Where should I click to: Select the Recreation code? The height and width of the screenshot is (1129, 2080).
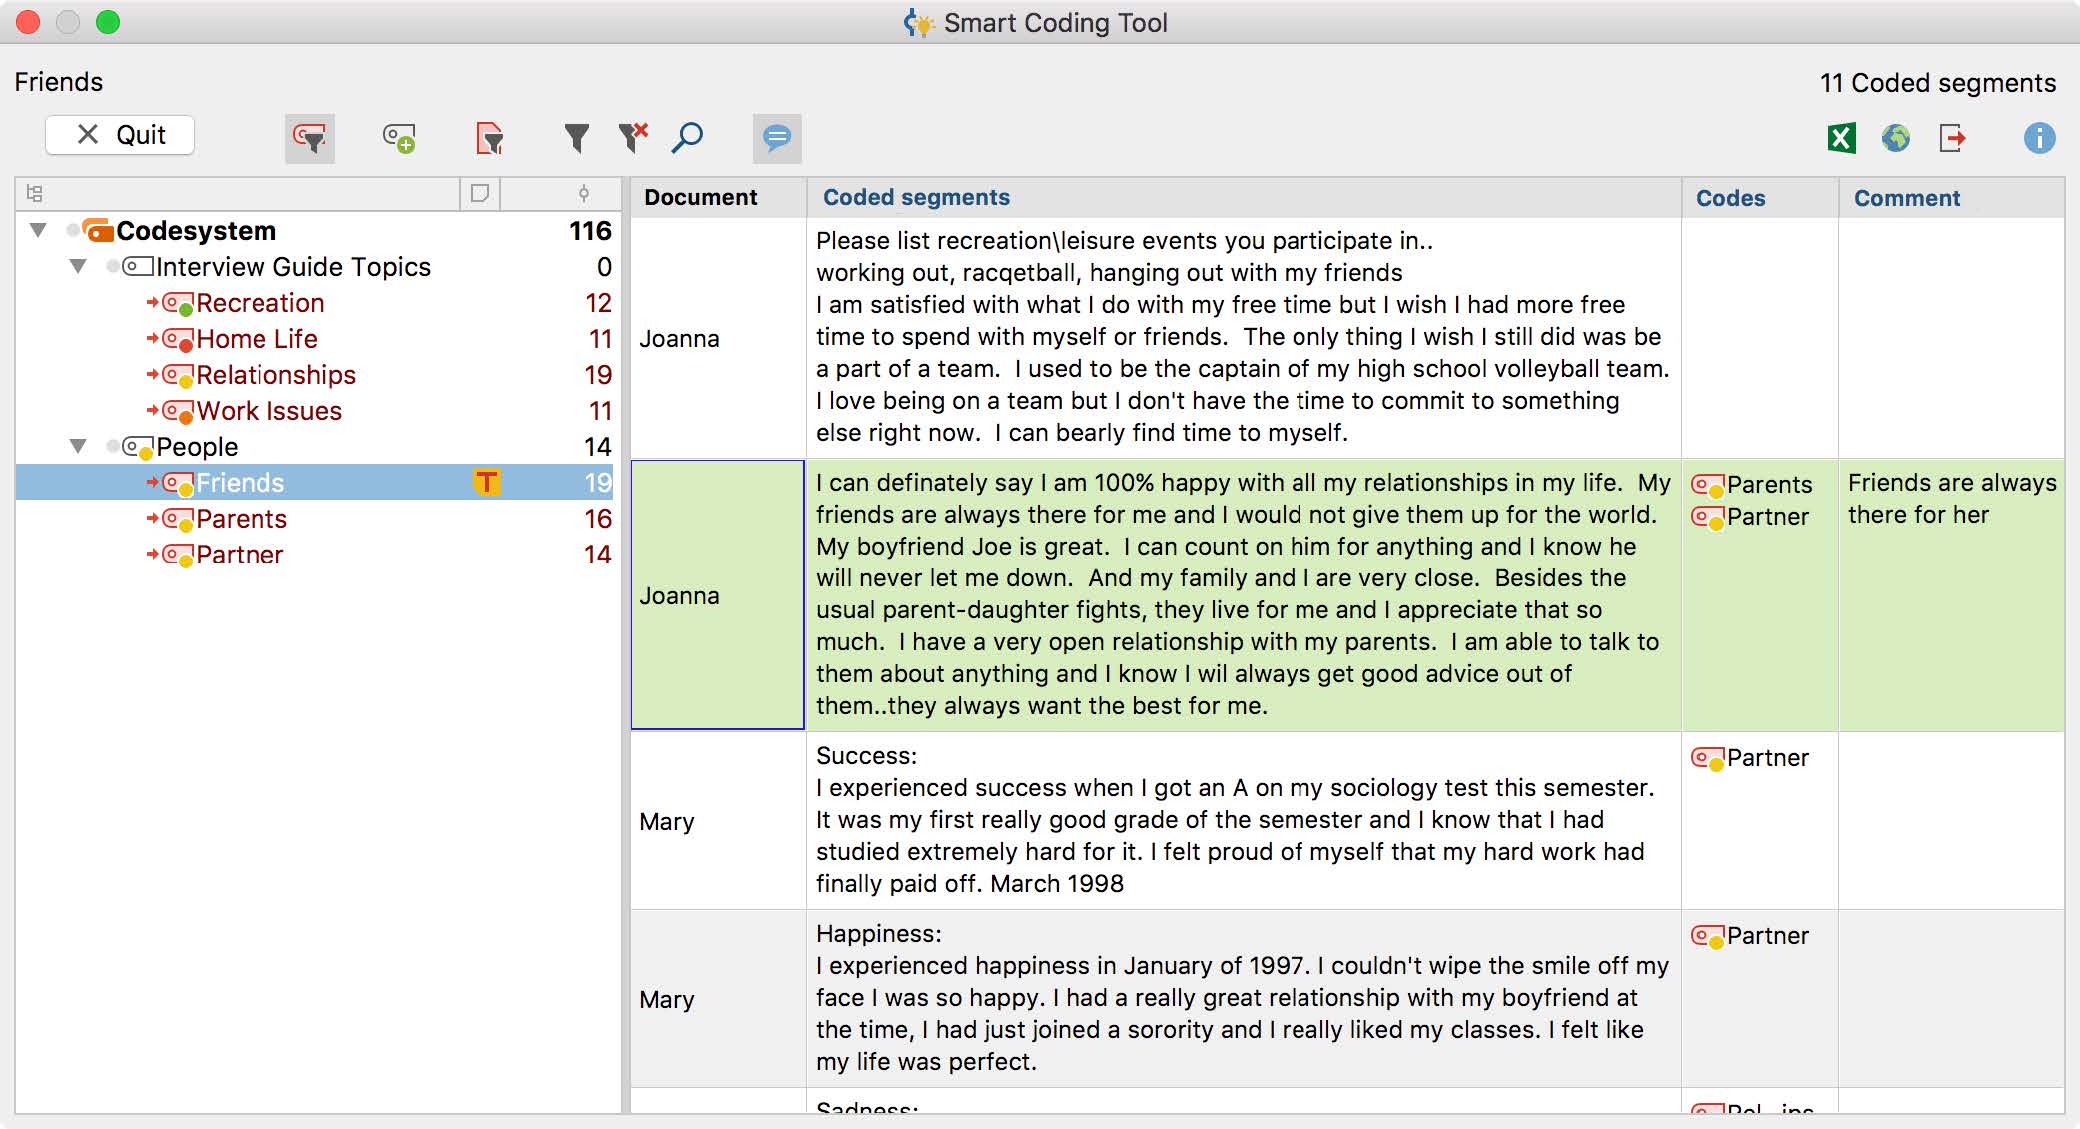coord(260,302)
